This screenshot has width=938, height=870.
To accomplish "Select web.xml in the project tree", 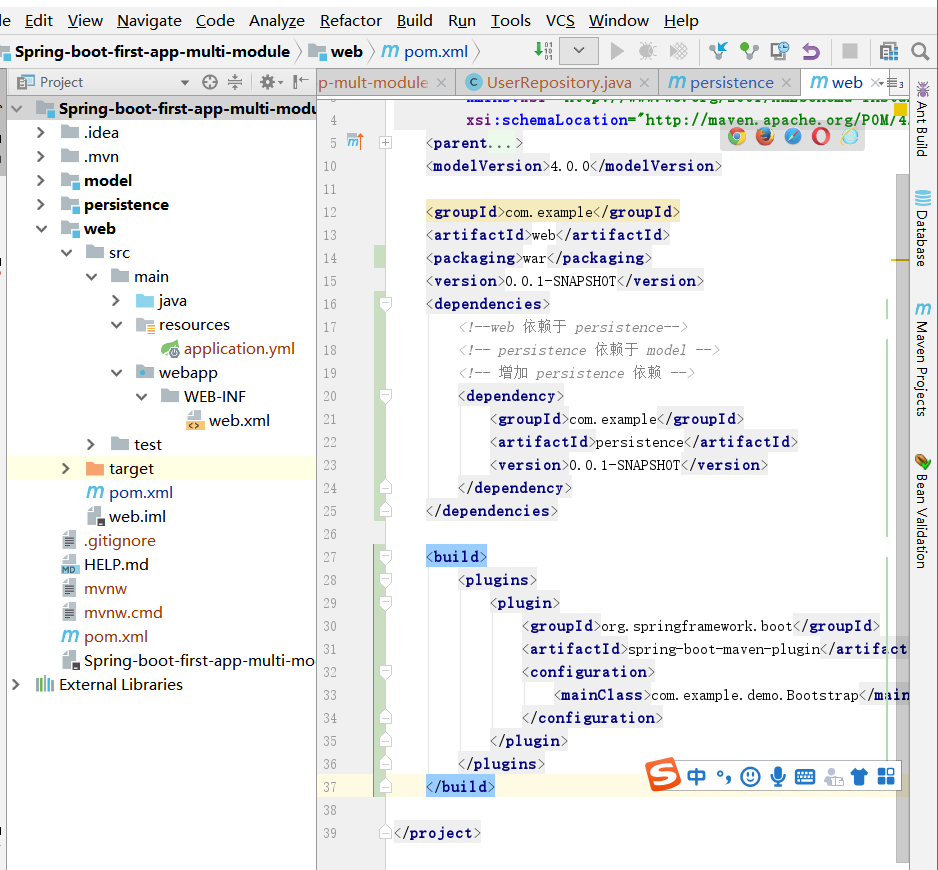I will [238, 420].
